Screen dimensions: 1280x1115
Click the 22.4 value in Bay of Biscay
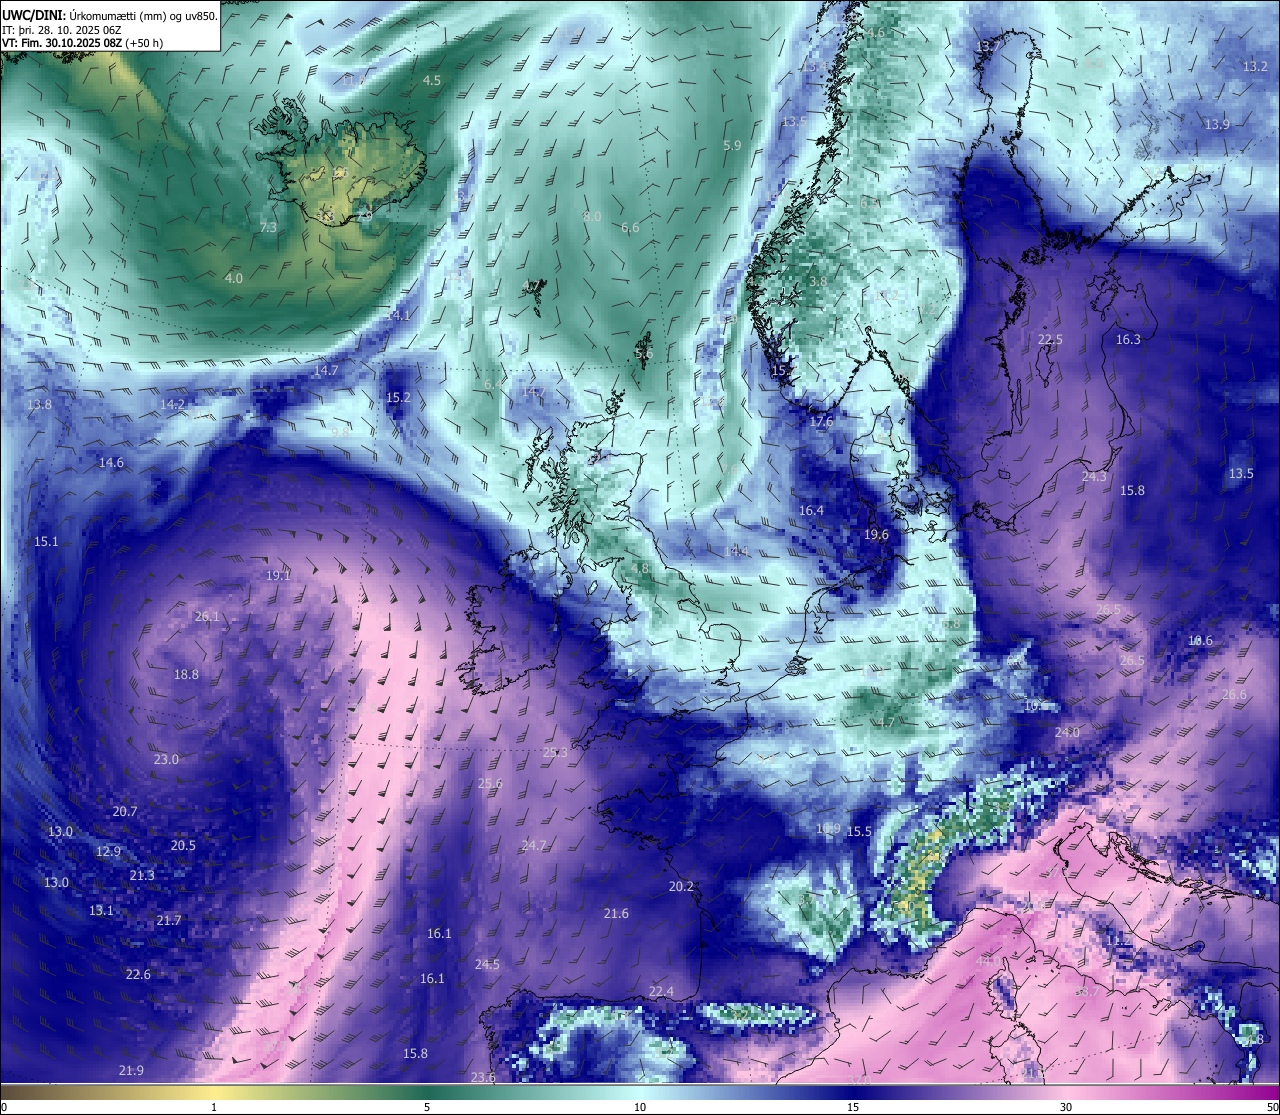[x=661, y=992]
